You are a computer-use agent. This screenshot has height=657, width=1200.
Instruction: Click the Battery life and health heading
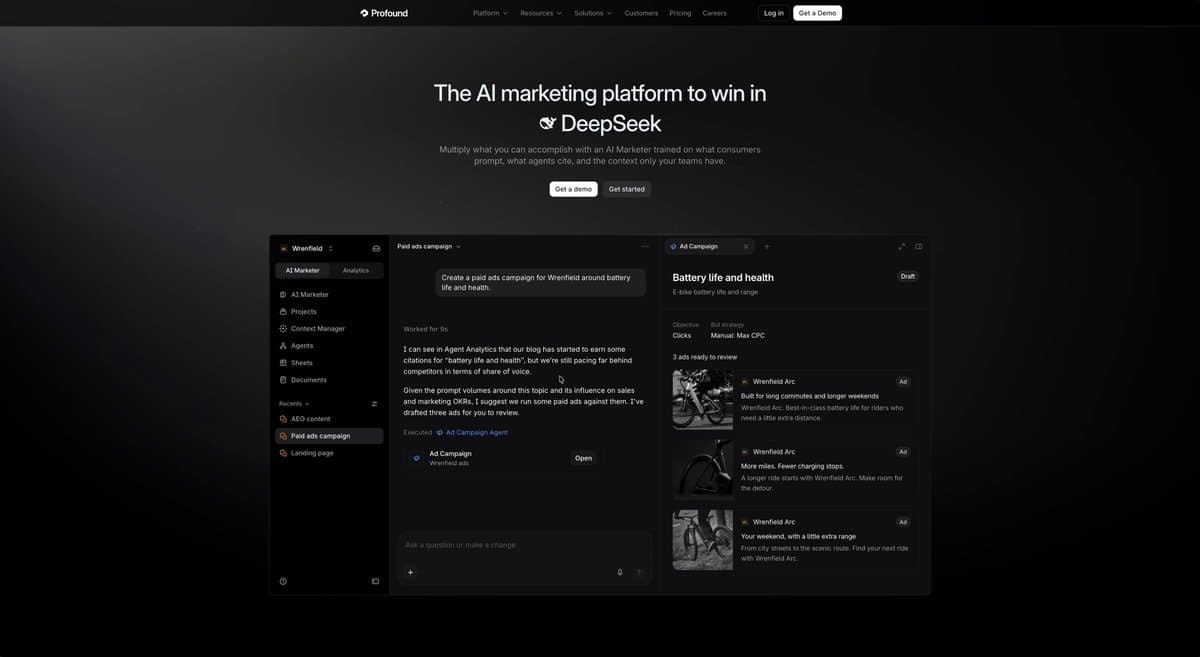click(723, 278)
